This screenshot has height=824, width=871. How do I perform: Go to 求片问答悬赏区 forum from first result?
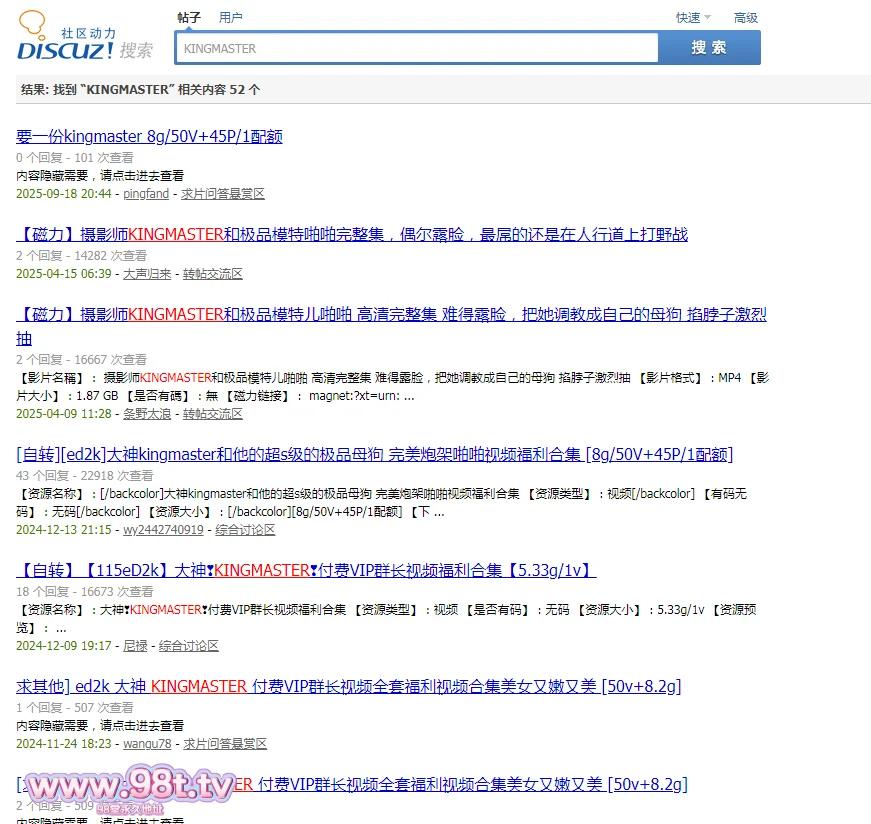pyautogui.click(x=223, y=193)
